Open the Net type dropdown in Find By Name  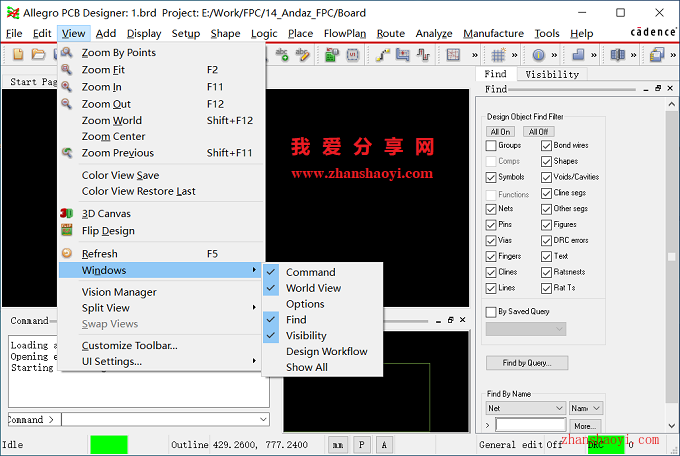point(526,408)
